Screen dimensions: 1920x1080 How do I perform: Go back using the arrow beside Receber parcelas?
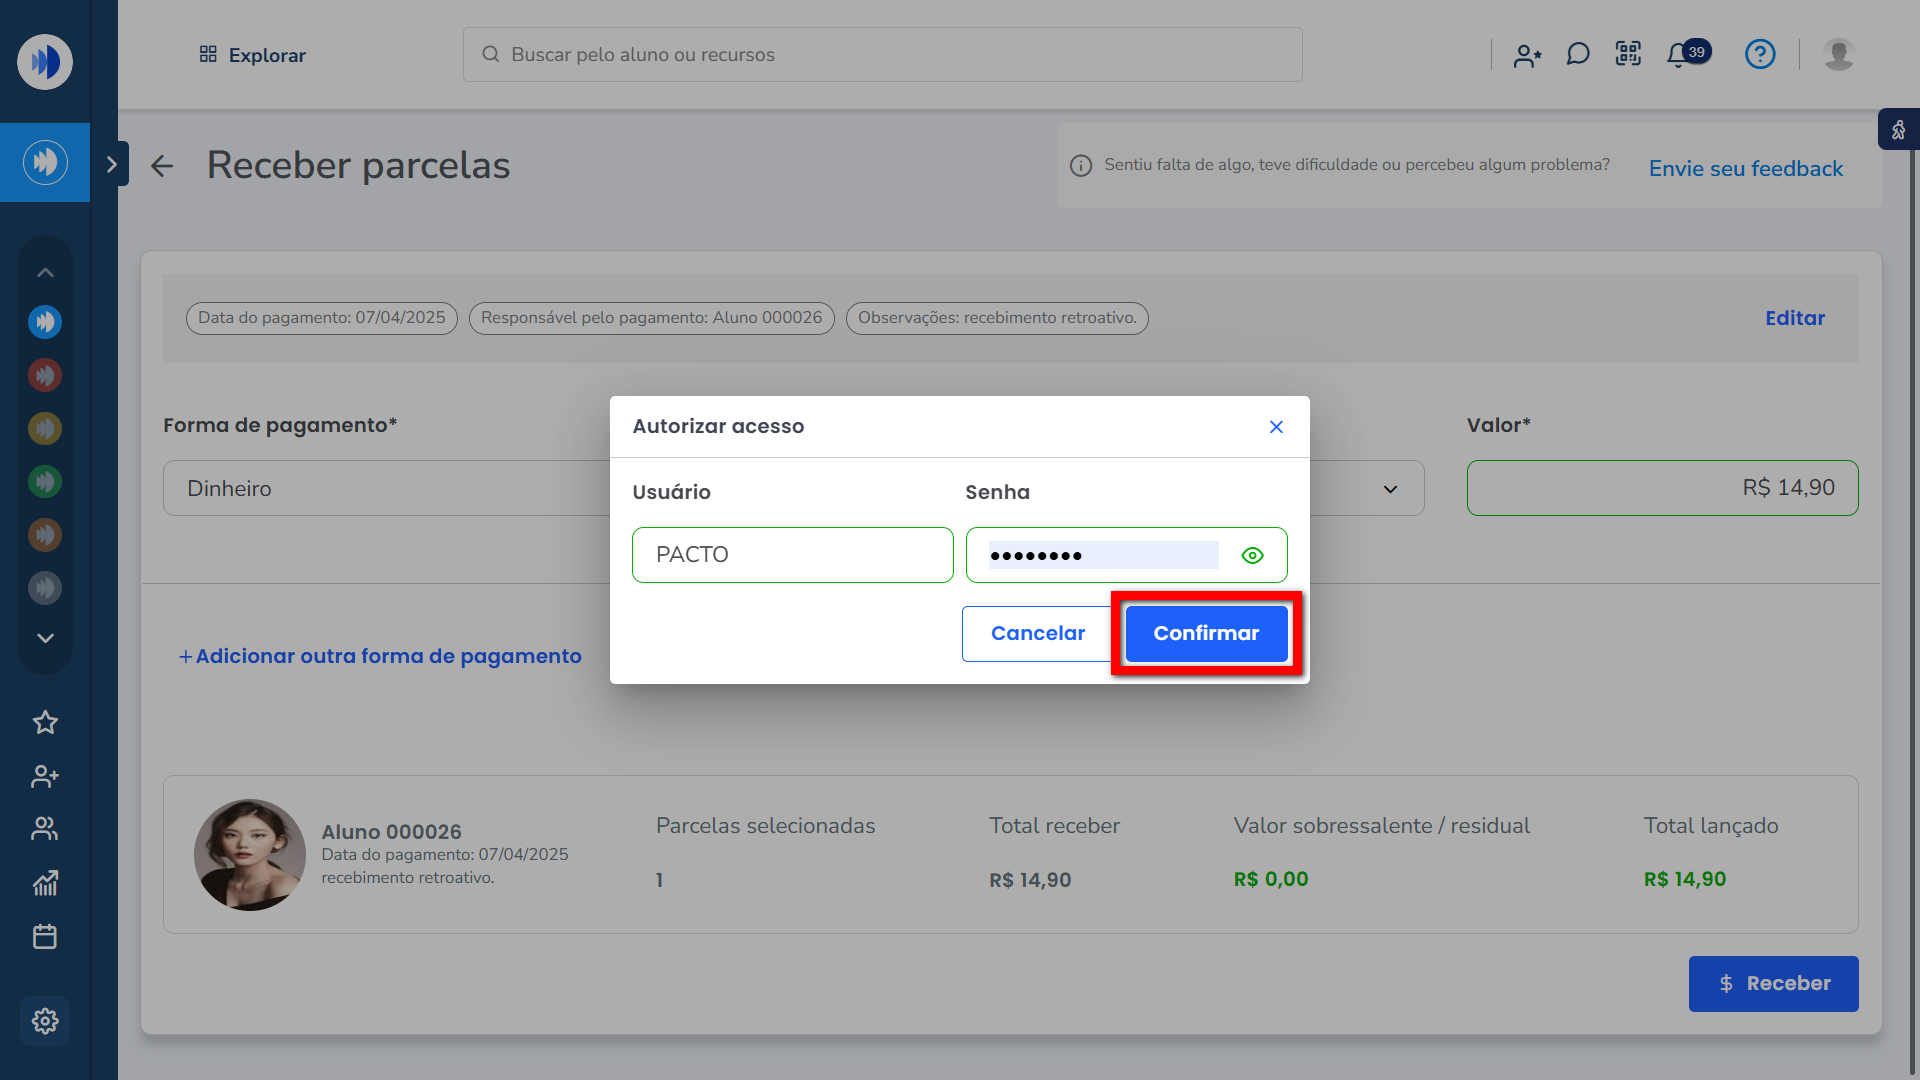click(162, 166)
